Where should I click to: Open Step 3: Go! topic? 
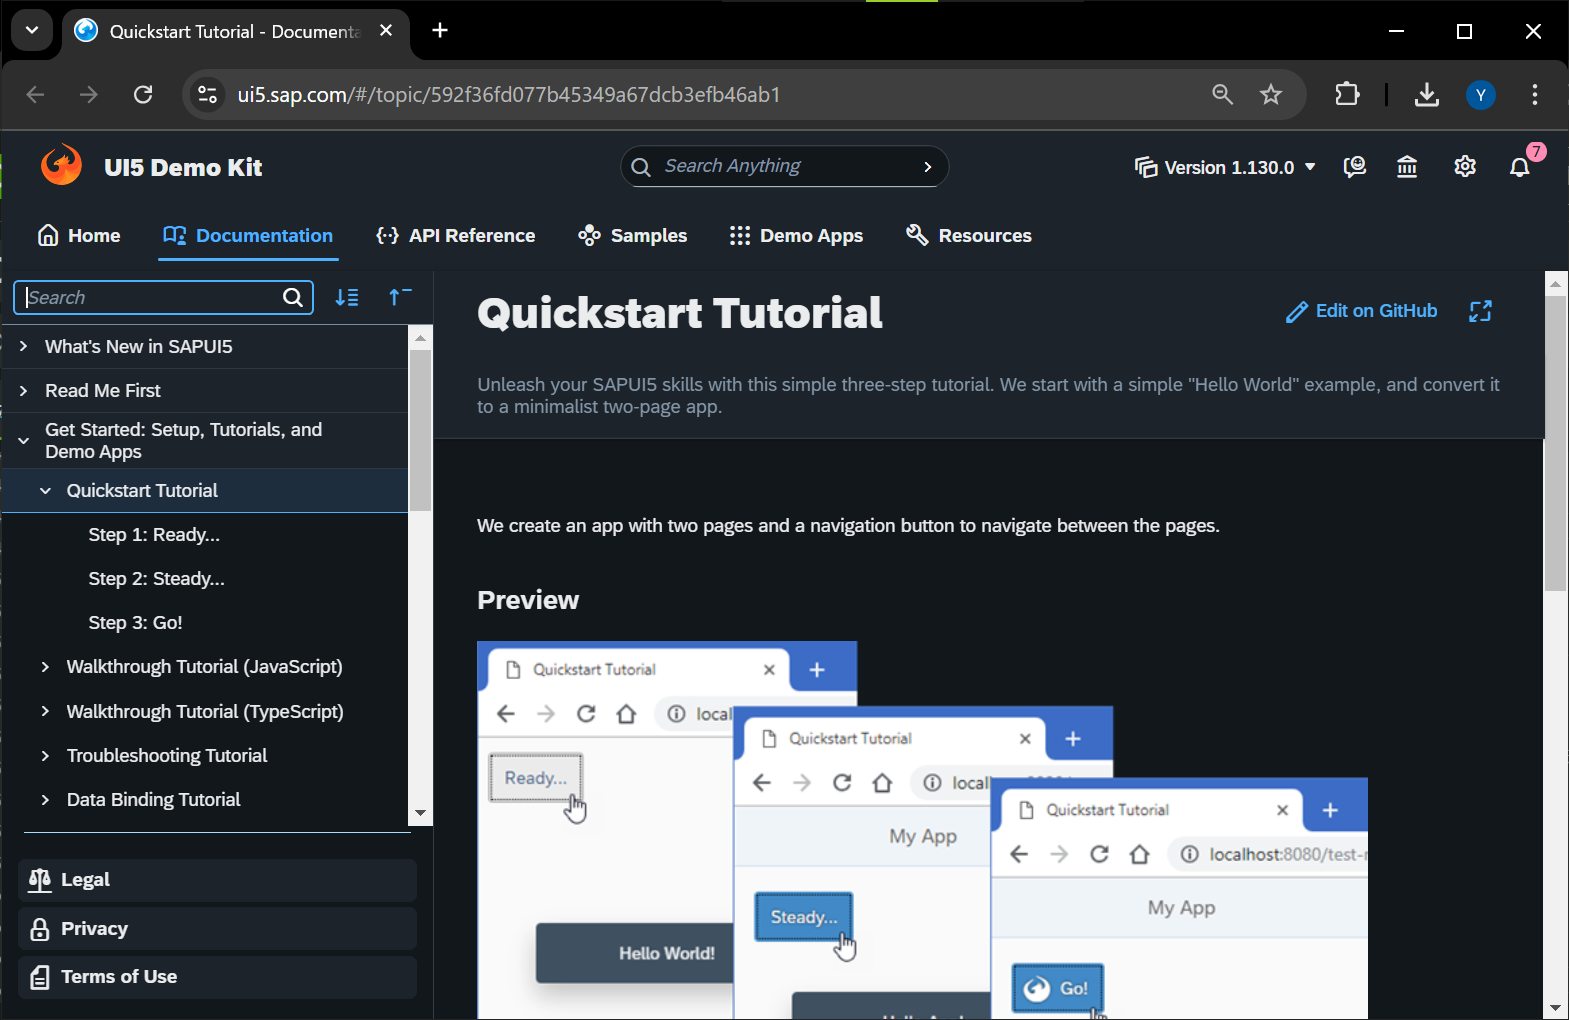coord(135,622)
